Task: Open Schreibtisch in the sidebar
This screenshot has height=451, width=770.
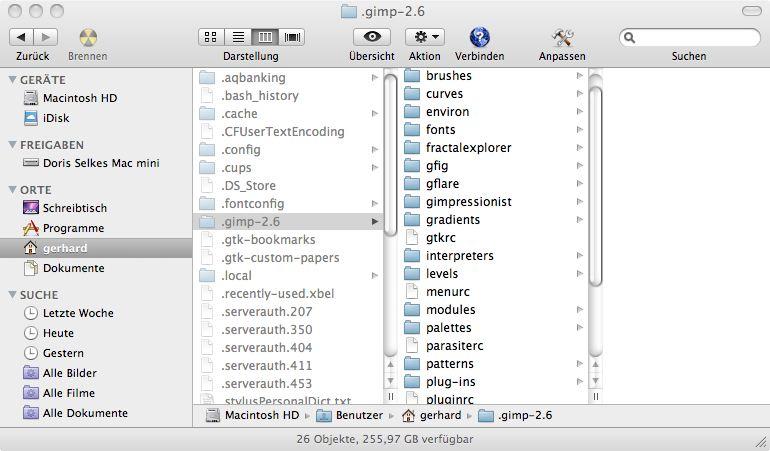Action: pos(65,208)
